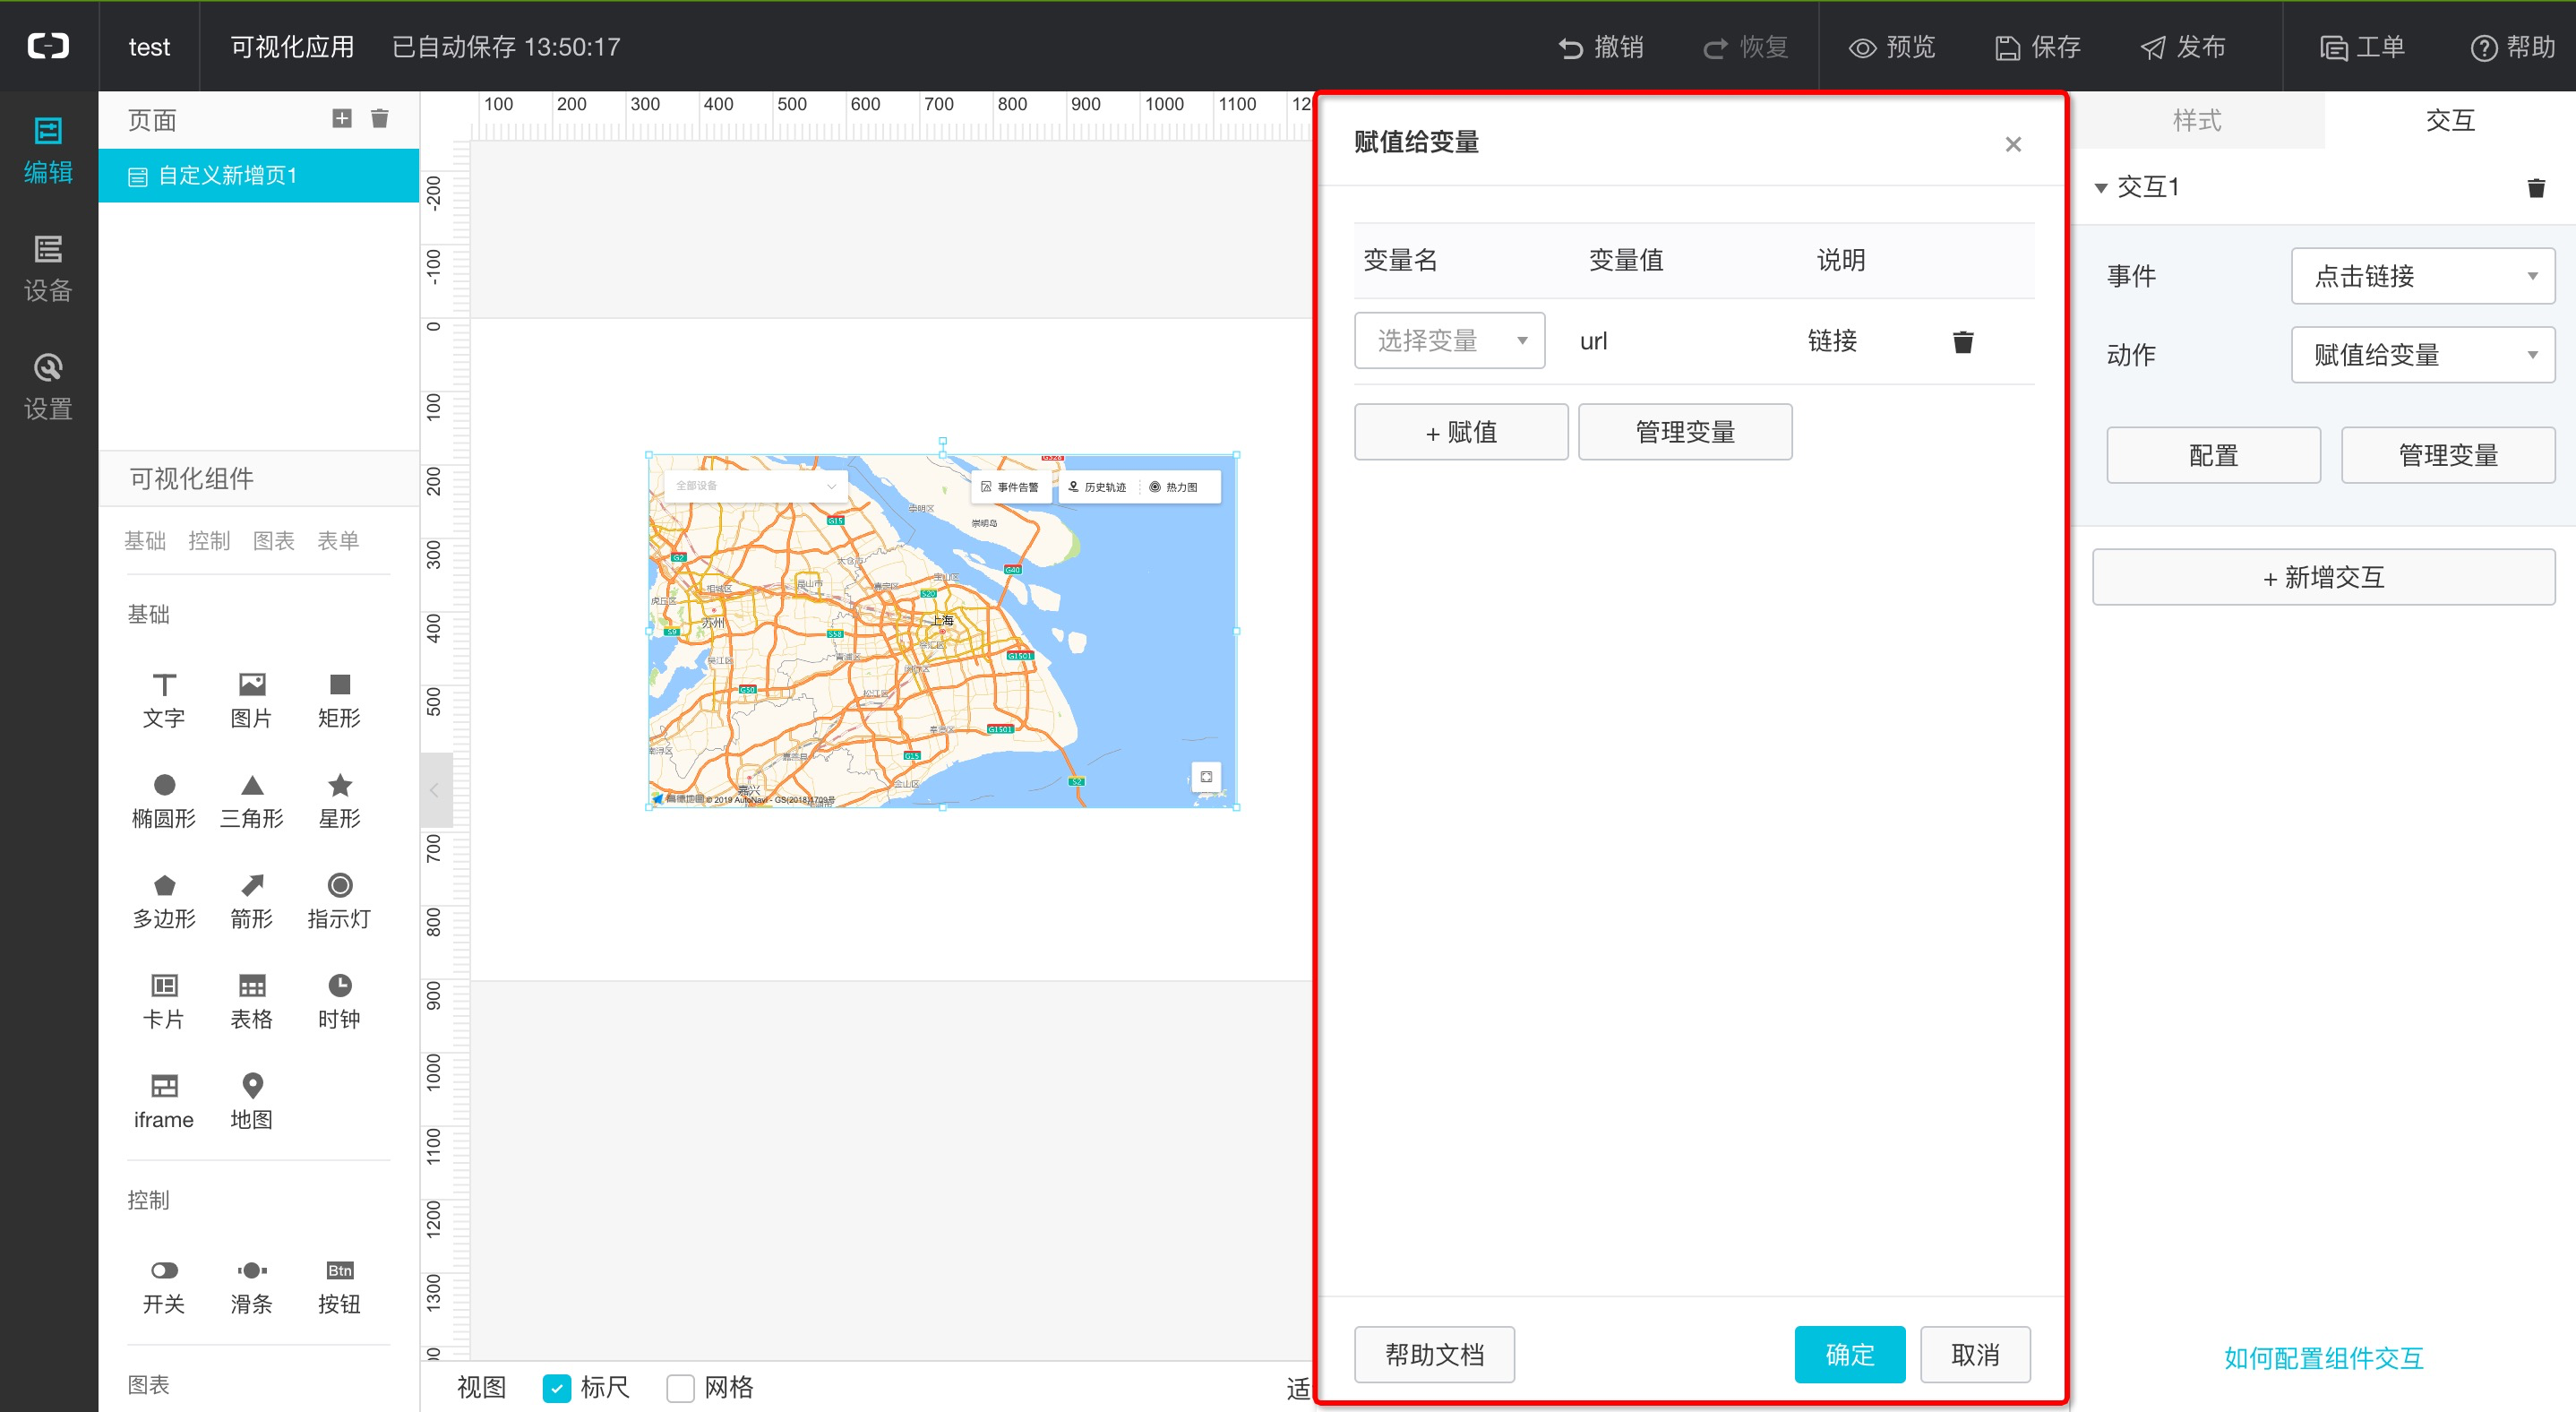Open 帮助 help in the top bar
This screenshot has height=1412, width=2576.
(2513, 47)
